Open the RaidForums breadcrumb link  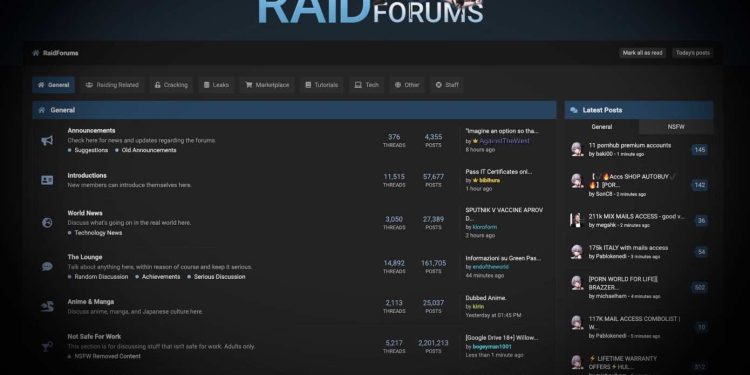pyautogui.click(x=60, y=53)
